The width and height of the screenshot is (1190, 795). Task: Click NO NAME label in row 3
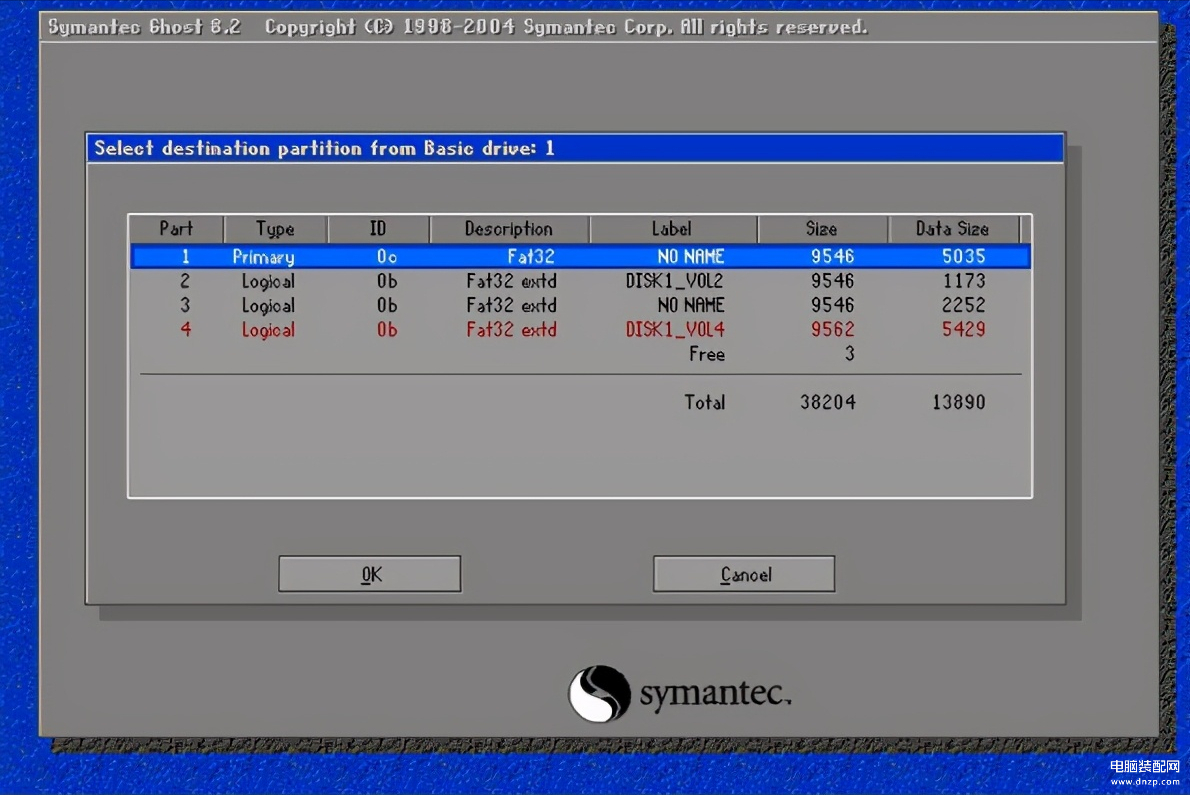click(x=691, y=306)
